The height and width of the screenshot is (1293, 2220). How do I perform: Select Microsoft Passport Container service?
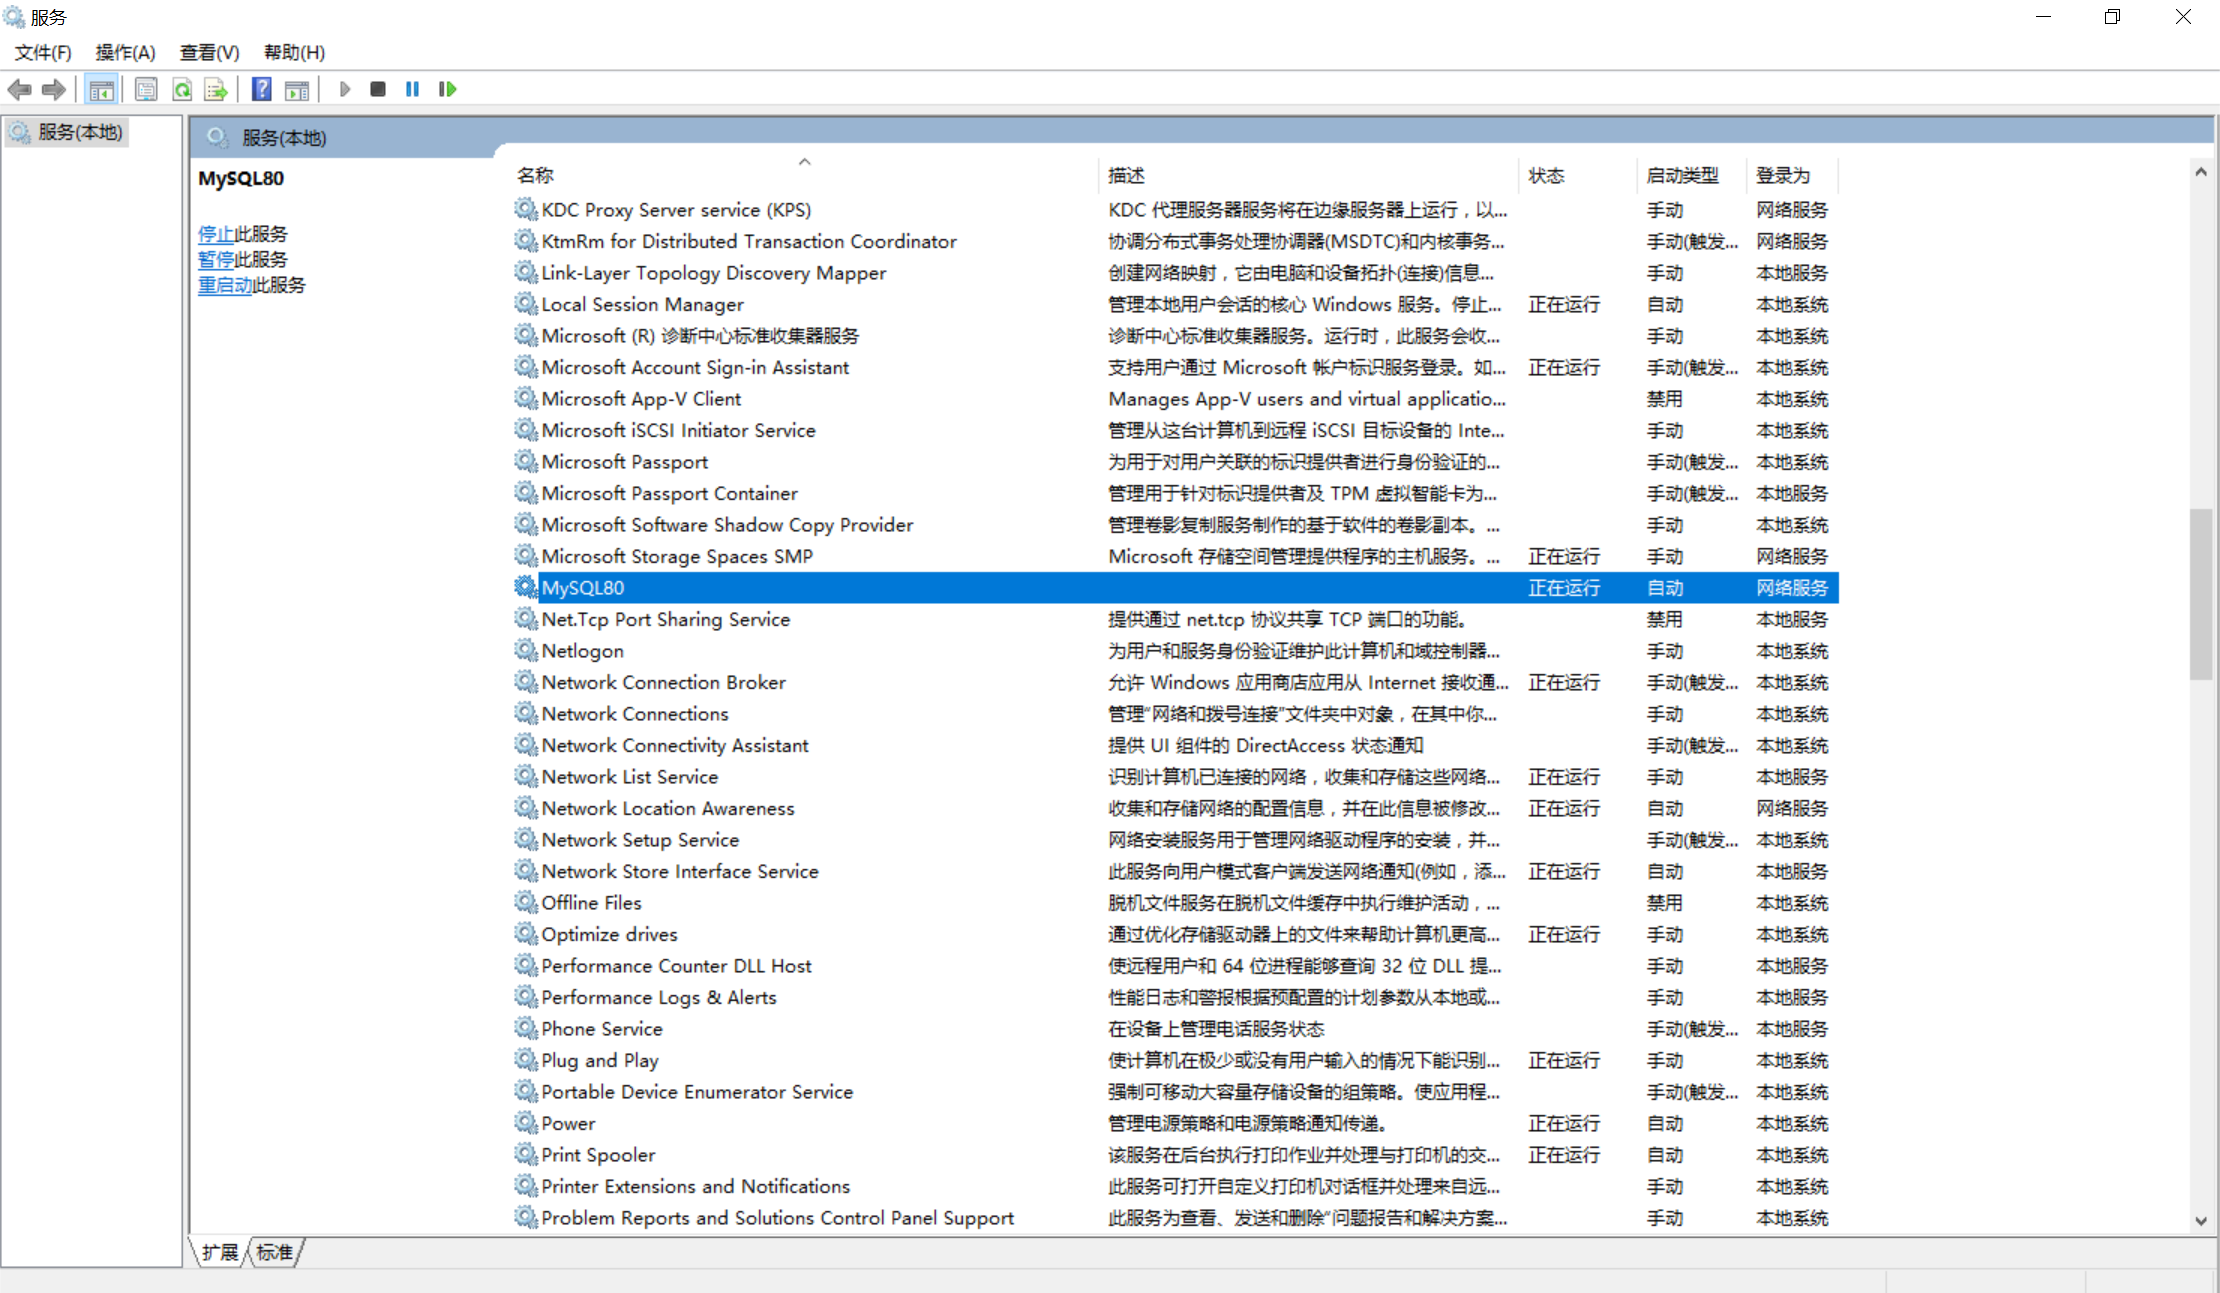(1175, 493)
